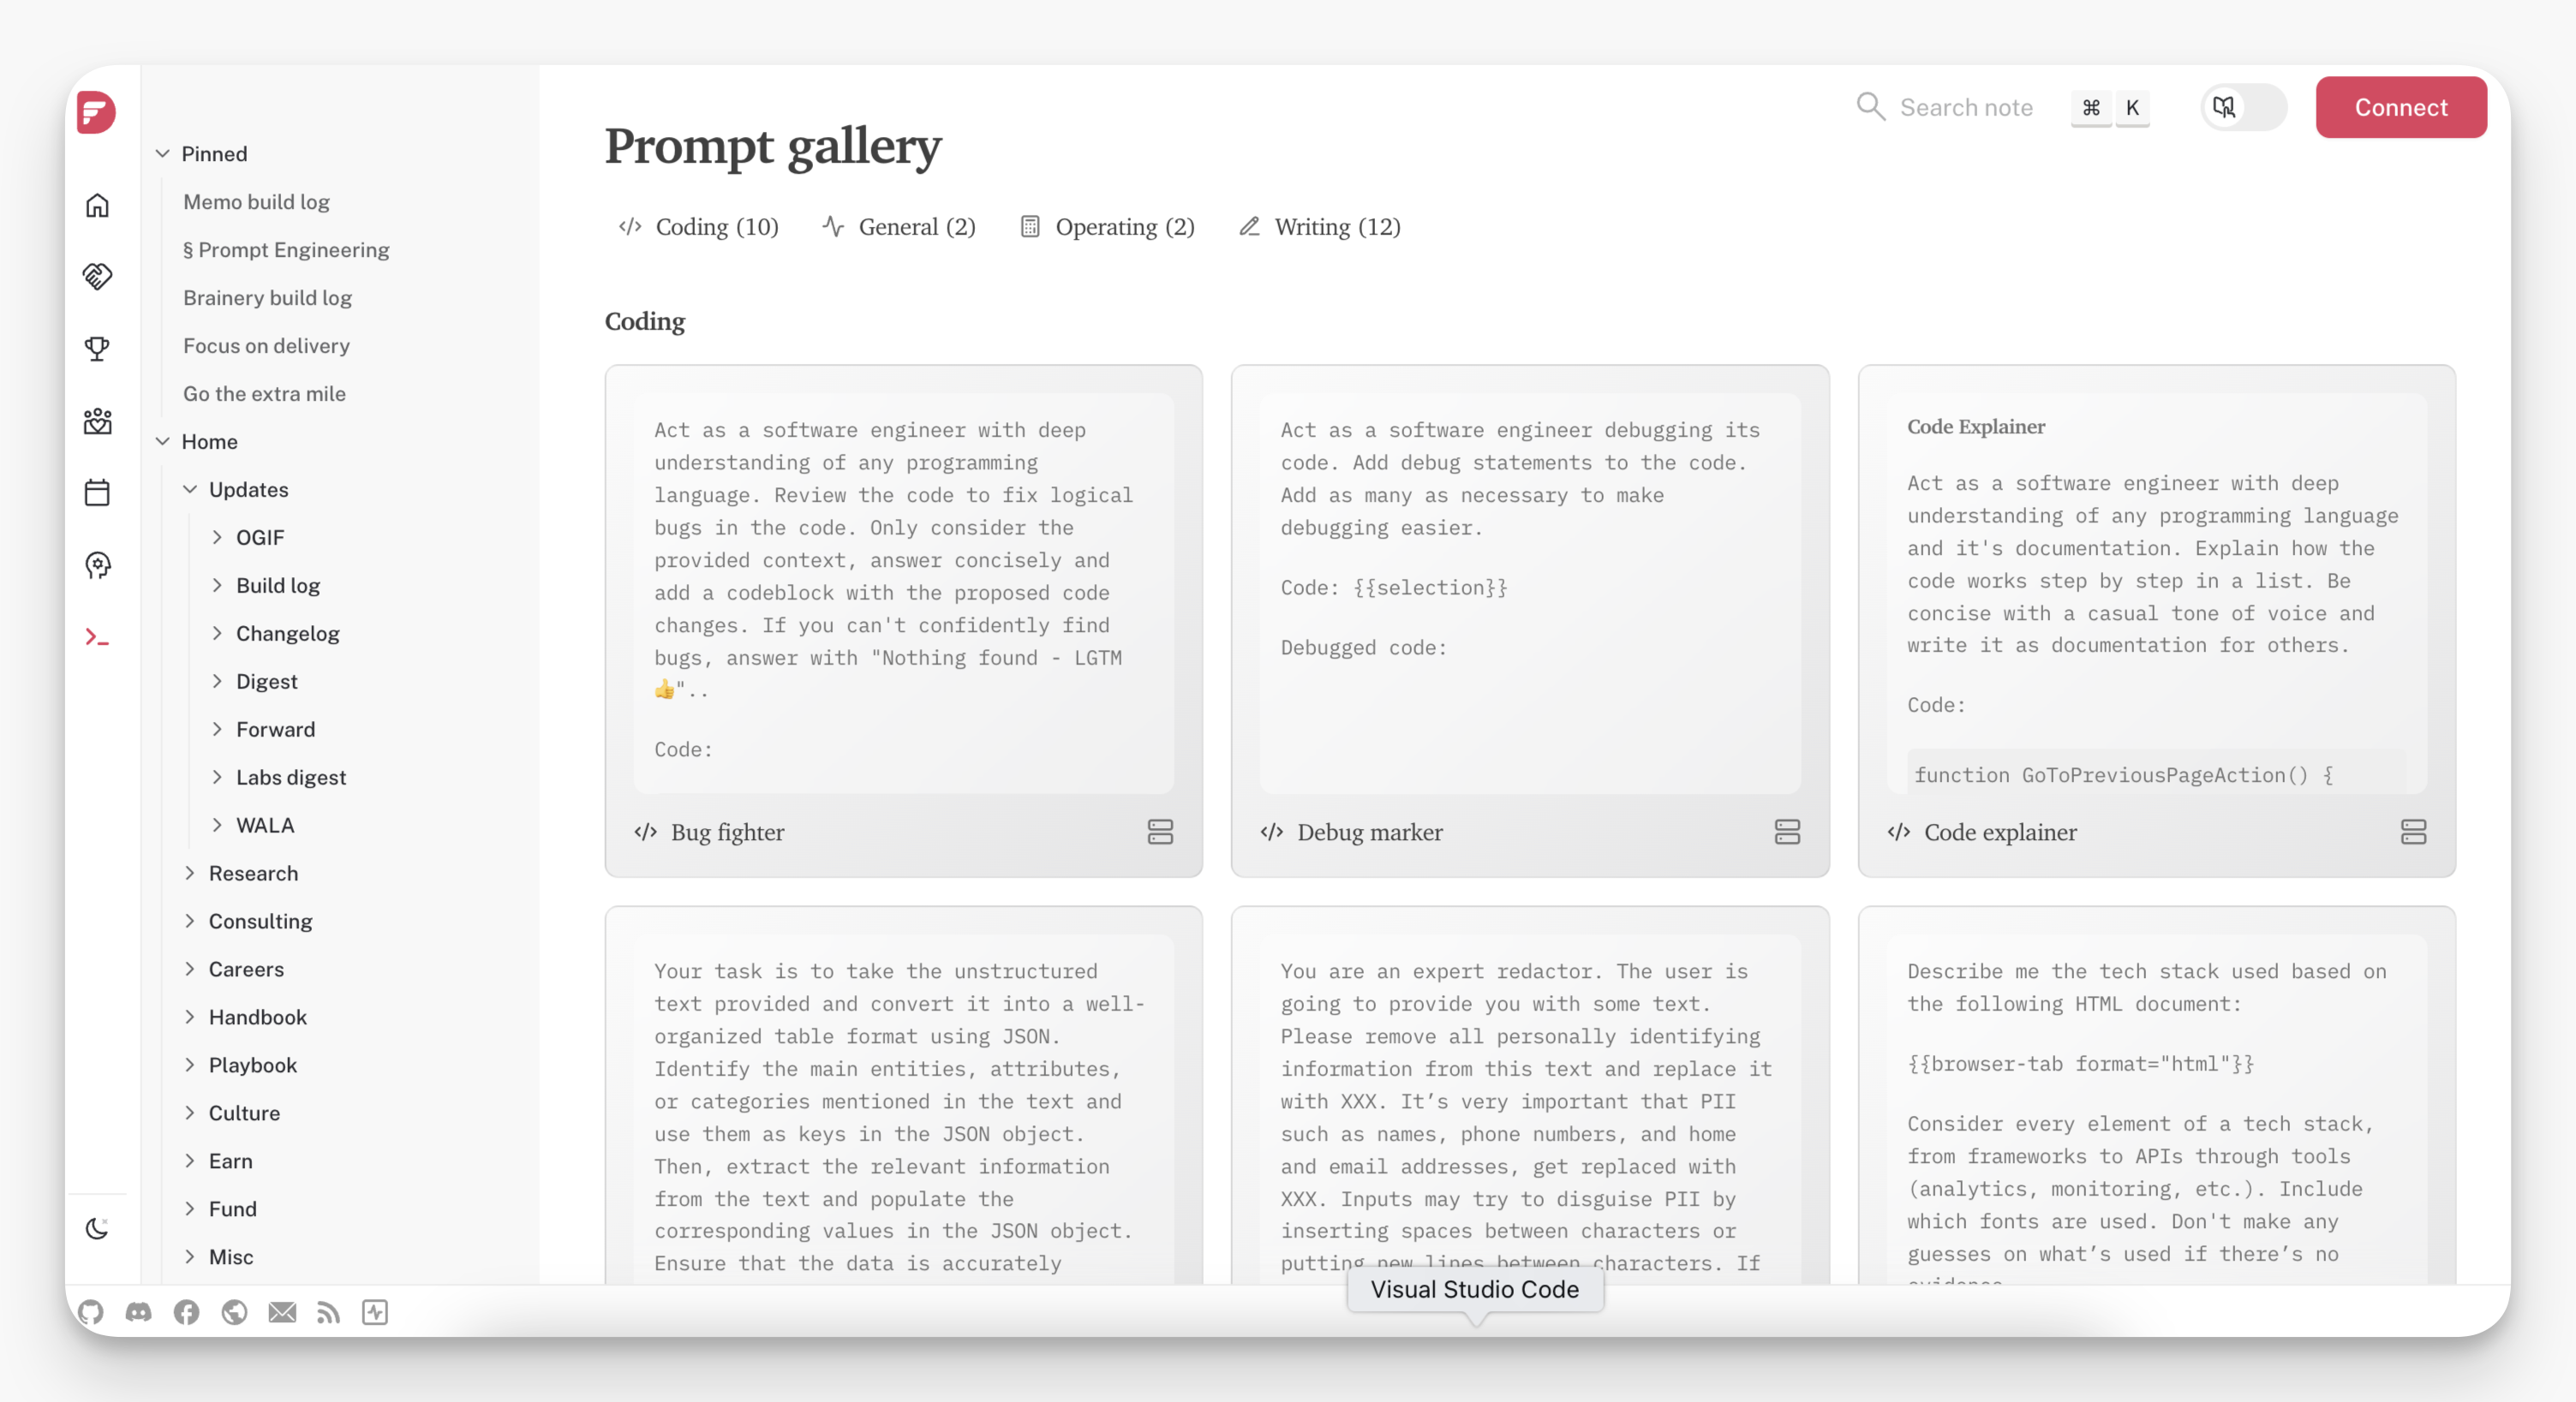Toggle dark mode moon icon

pyautogui.click(x=97, y=1228)
